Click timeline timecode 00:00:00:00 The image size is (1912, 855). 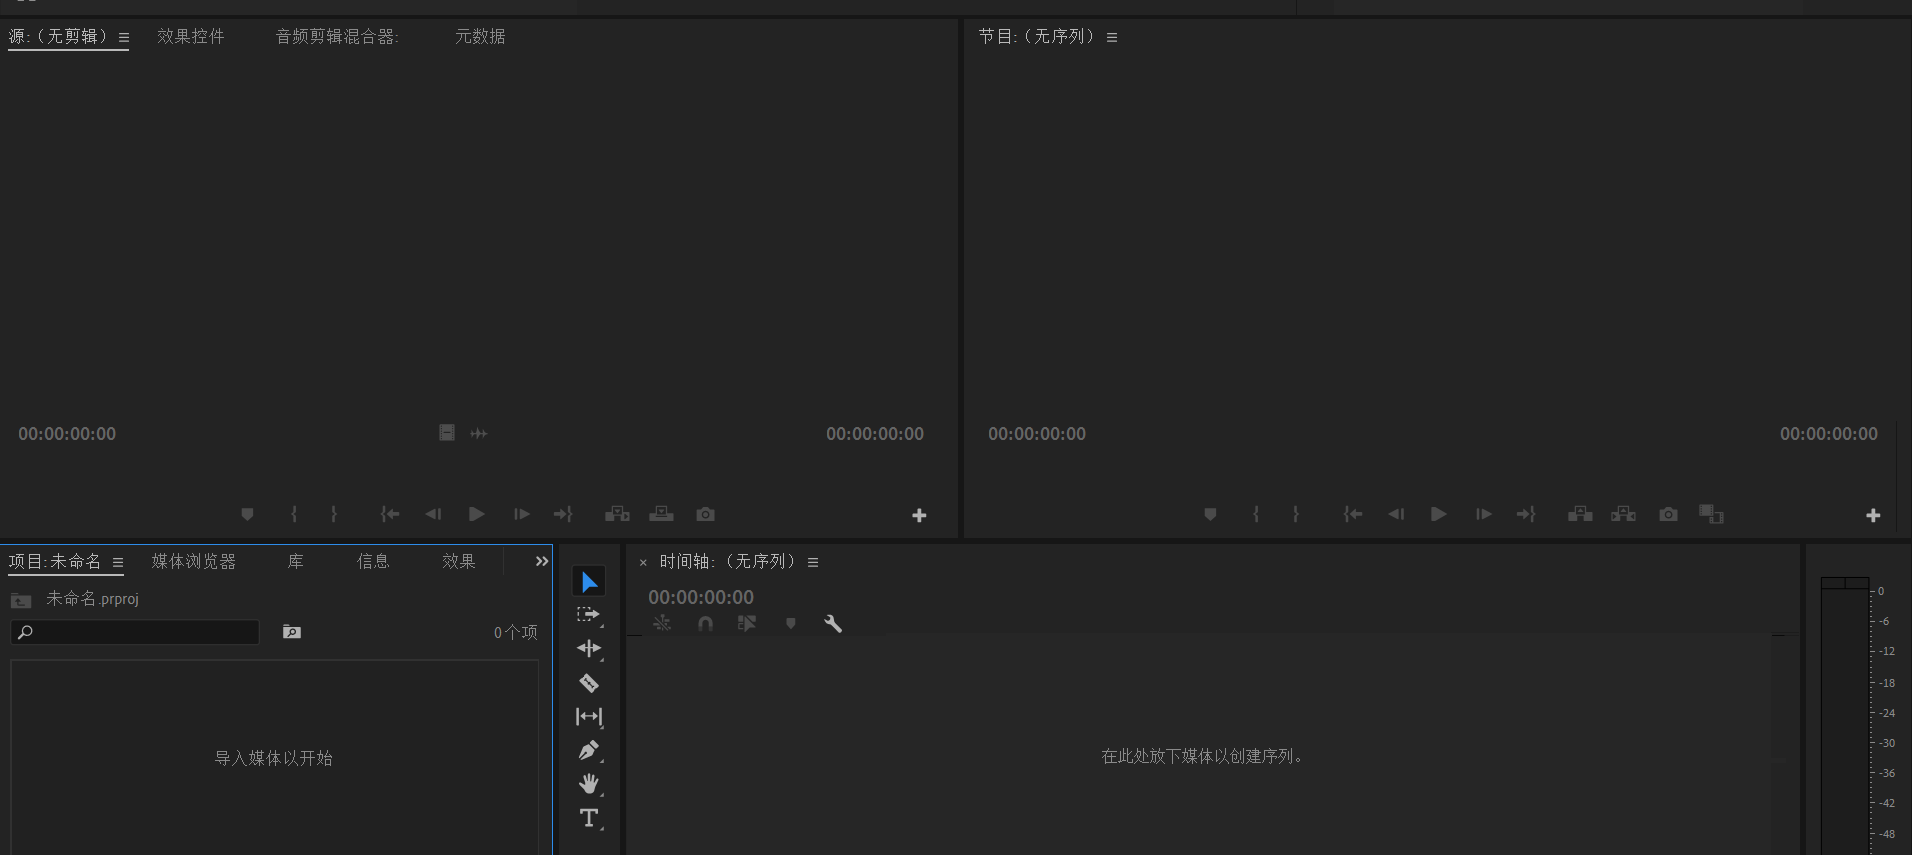(701, 597)
